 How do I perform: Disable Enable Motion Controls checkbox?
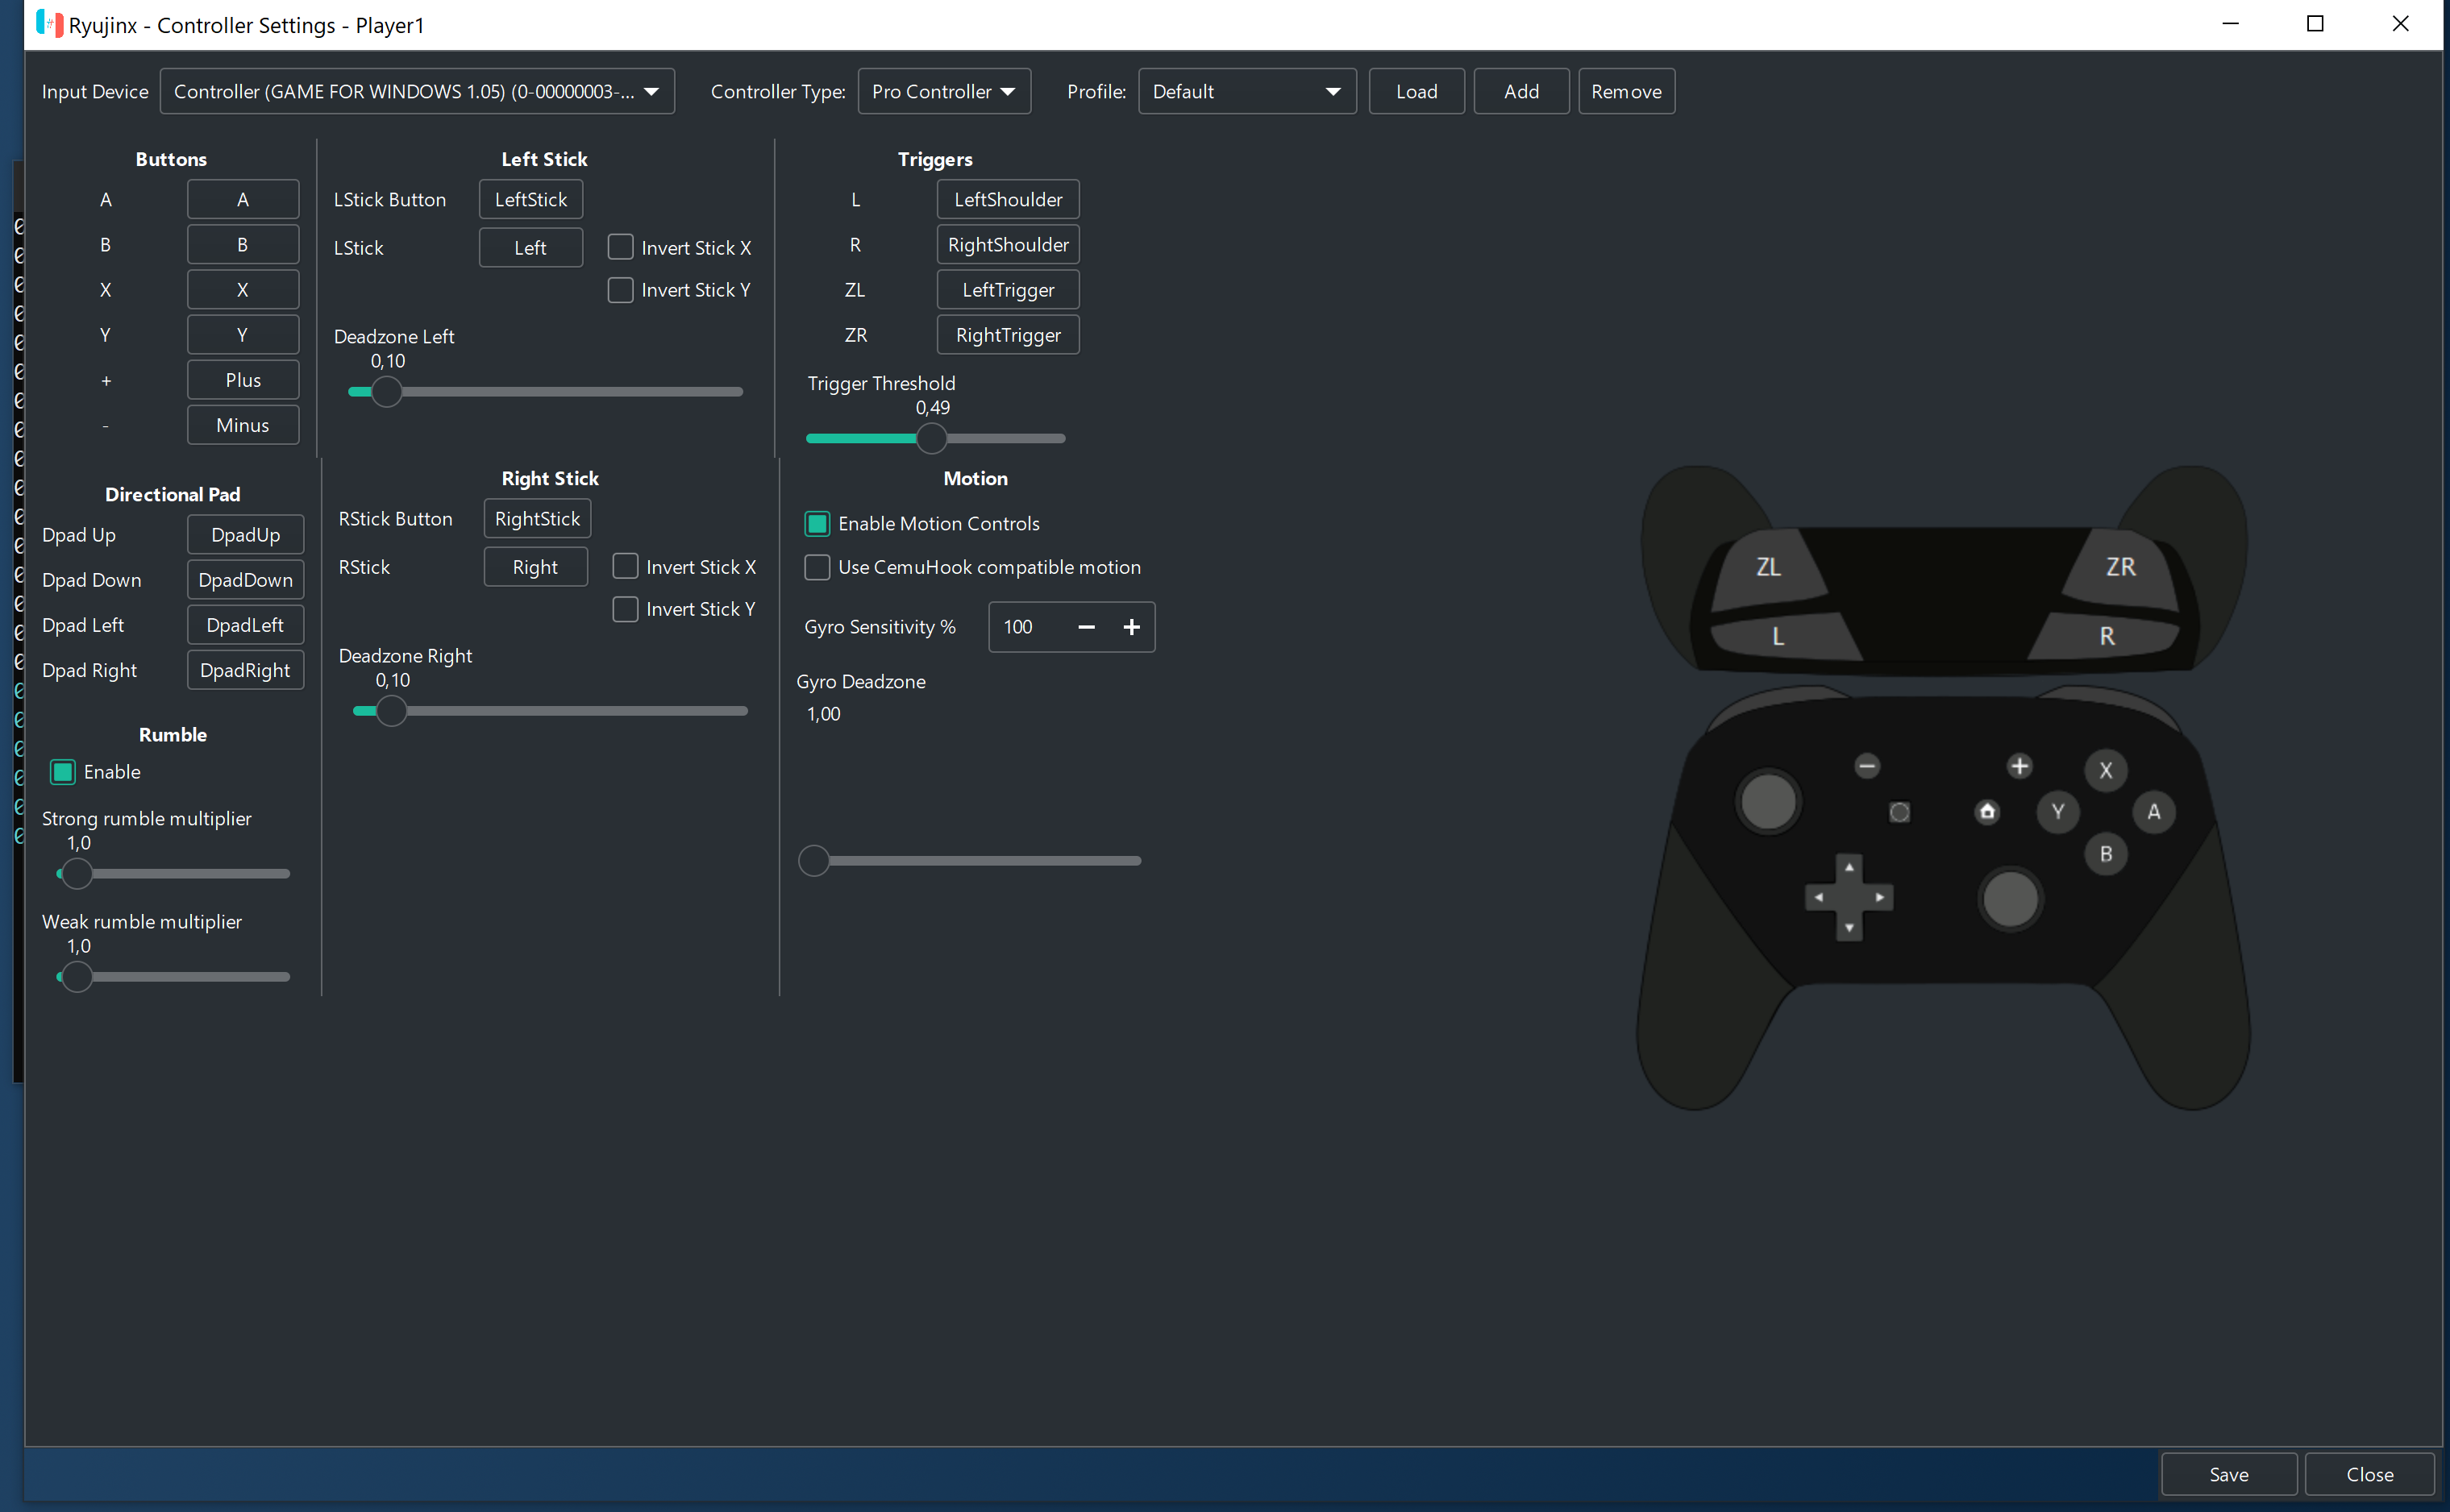coord(817,523)
